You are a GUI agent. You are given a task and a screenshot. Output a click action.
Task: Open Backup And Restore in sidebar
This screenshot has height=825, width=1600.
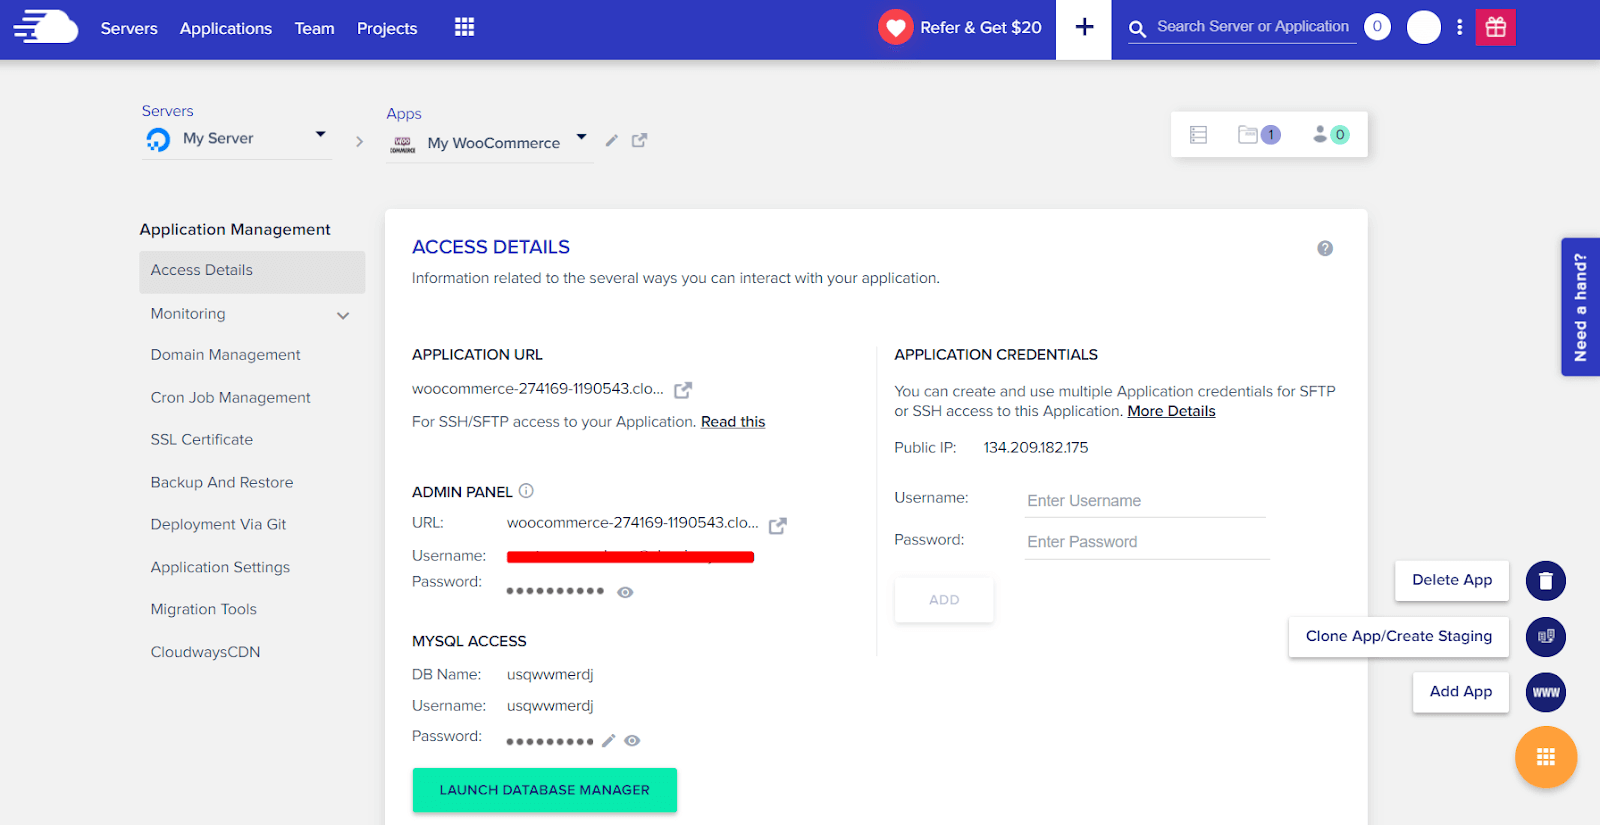click(x=222, y=483)
